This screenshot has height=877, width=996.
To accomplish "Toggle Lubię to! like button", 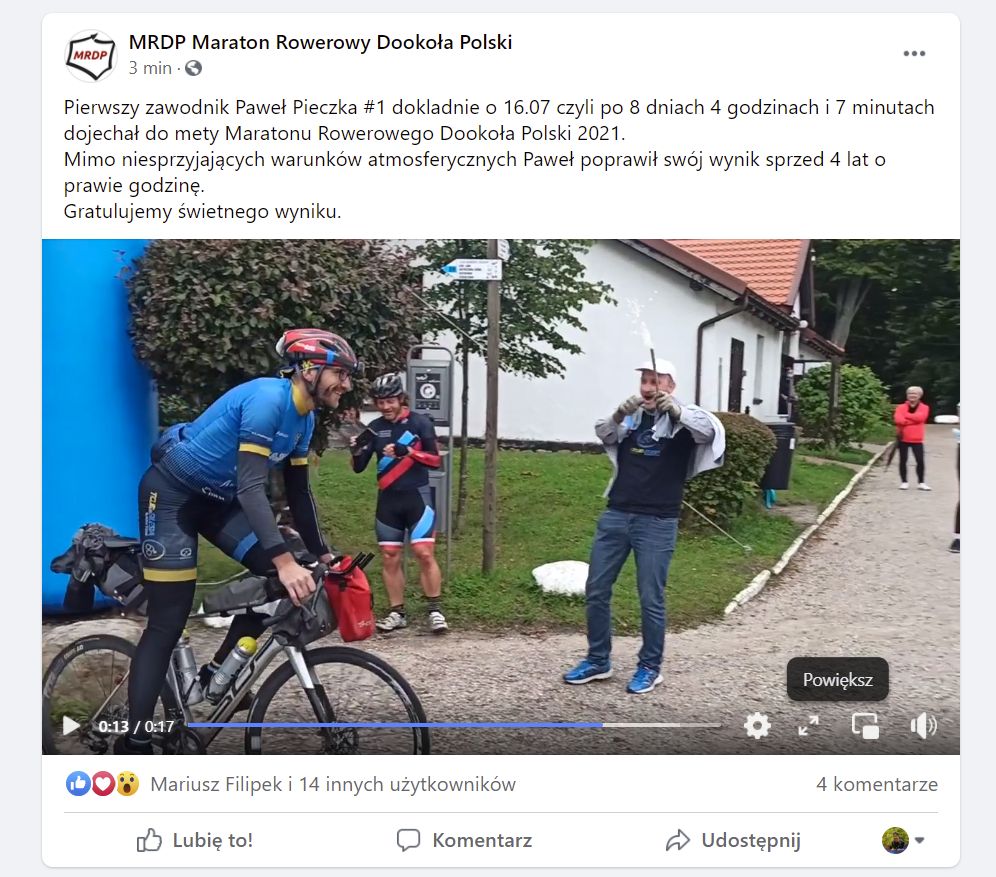I will point(194,840).
